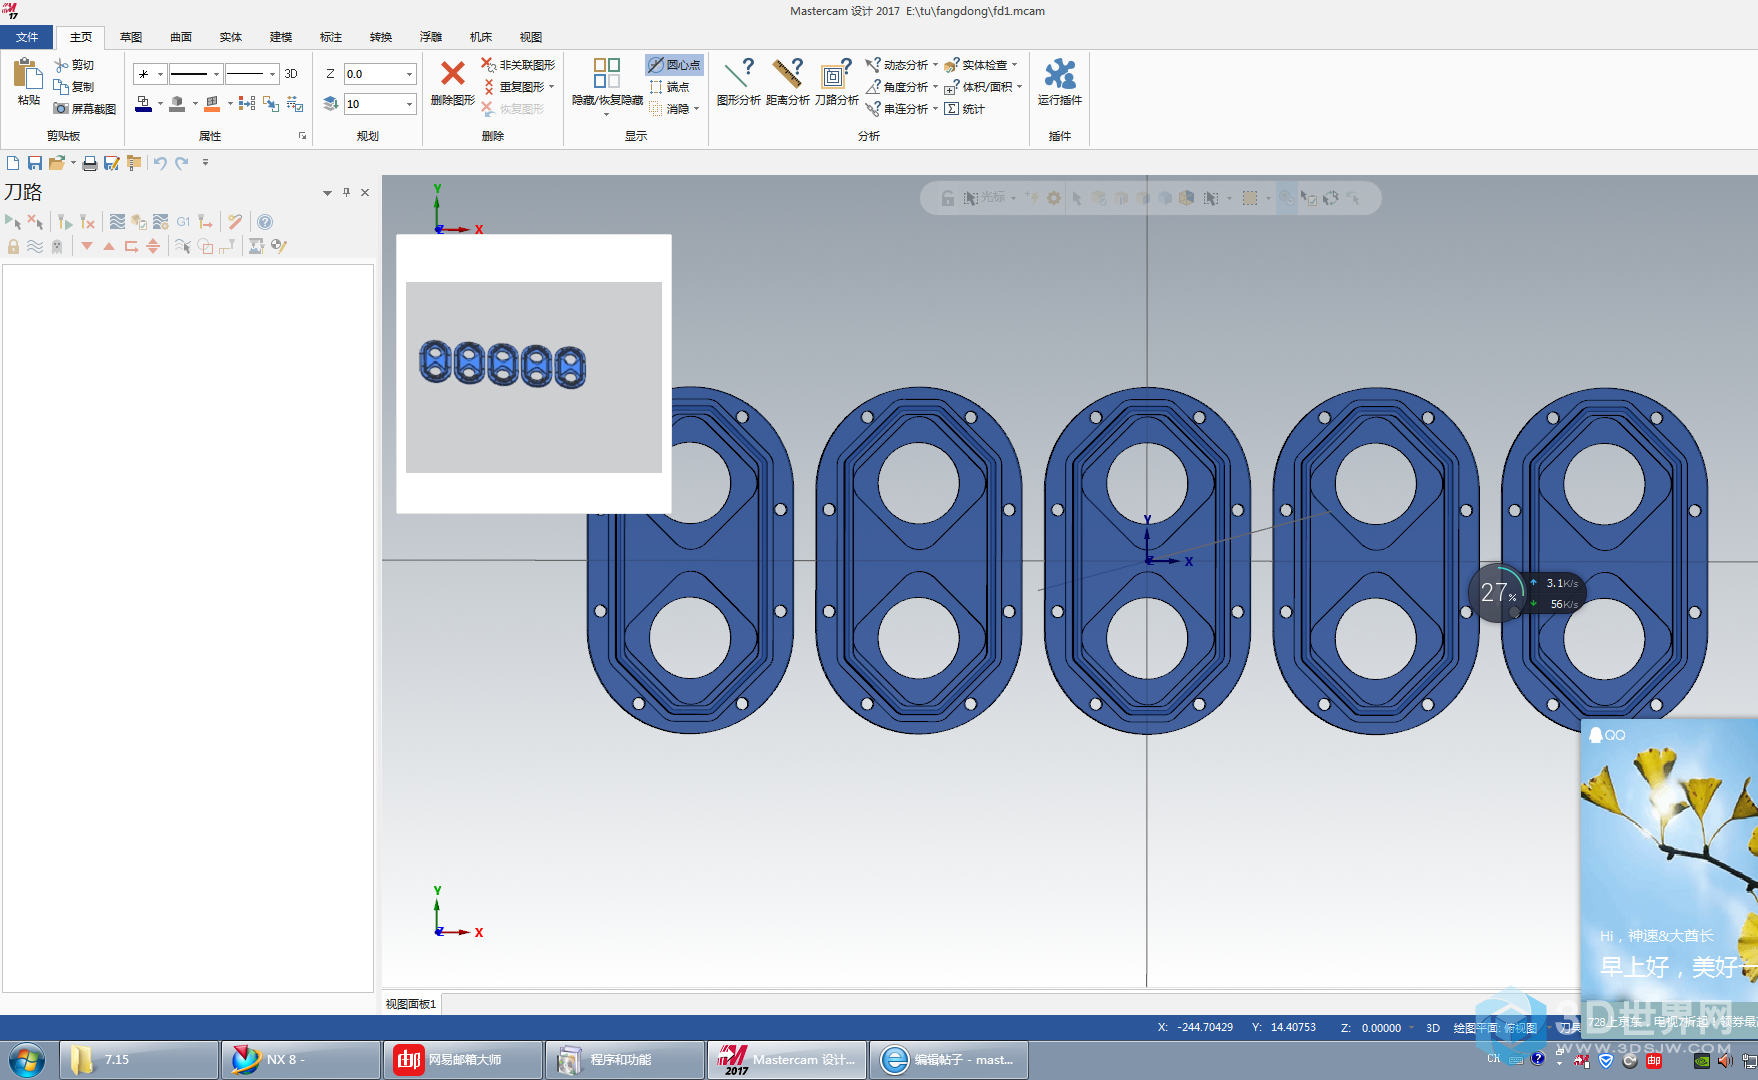
Task: Open the 属性 group dialog launcher
Action: [x=302, y=136]
